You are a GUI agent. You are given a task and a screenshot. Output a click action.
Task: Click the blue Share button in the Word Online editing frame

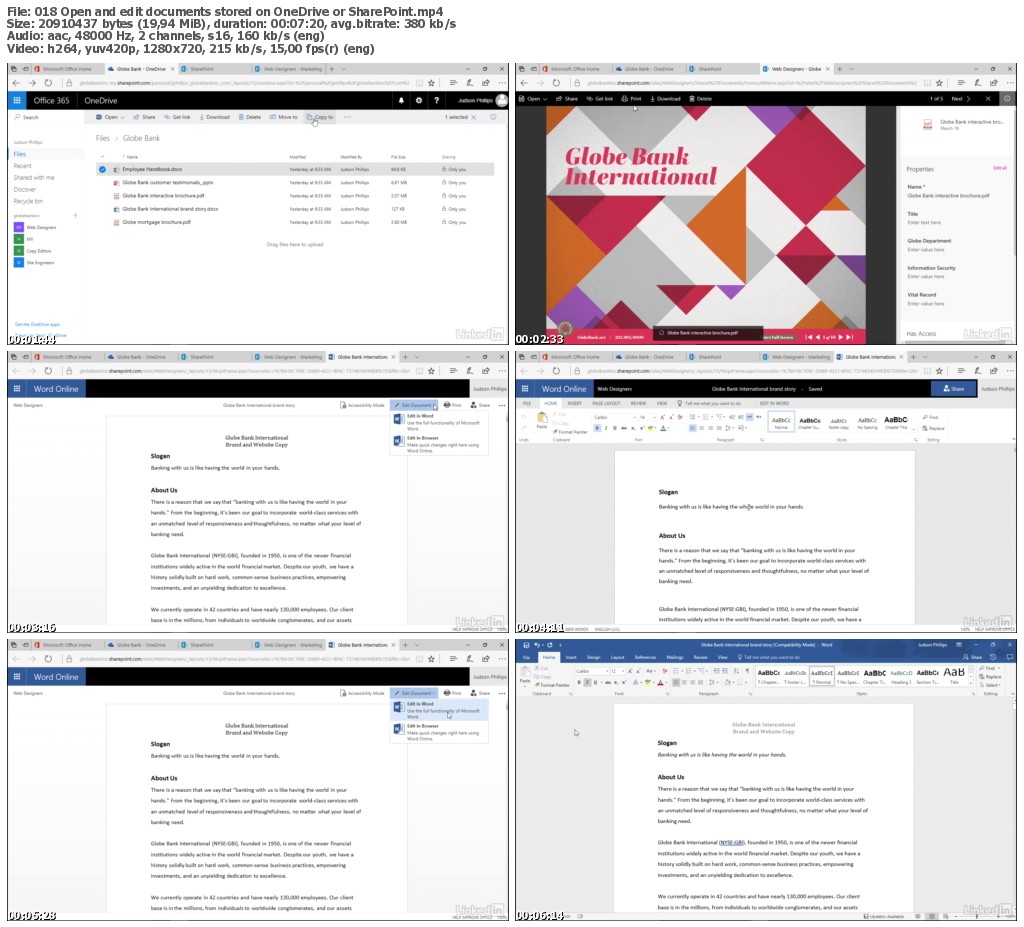(x=953, y=389)
